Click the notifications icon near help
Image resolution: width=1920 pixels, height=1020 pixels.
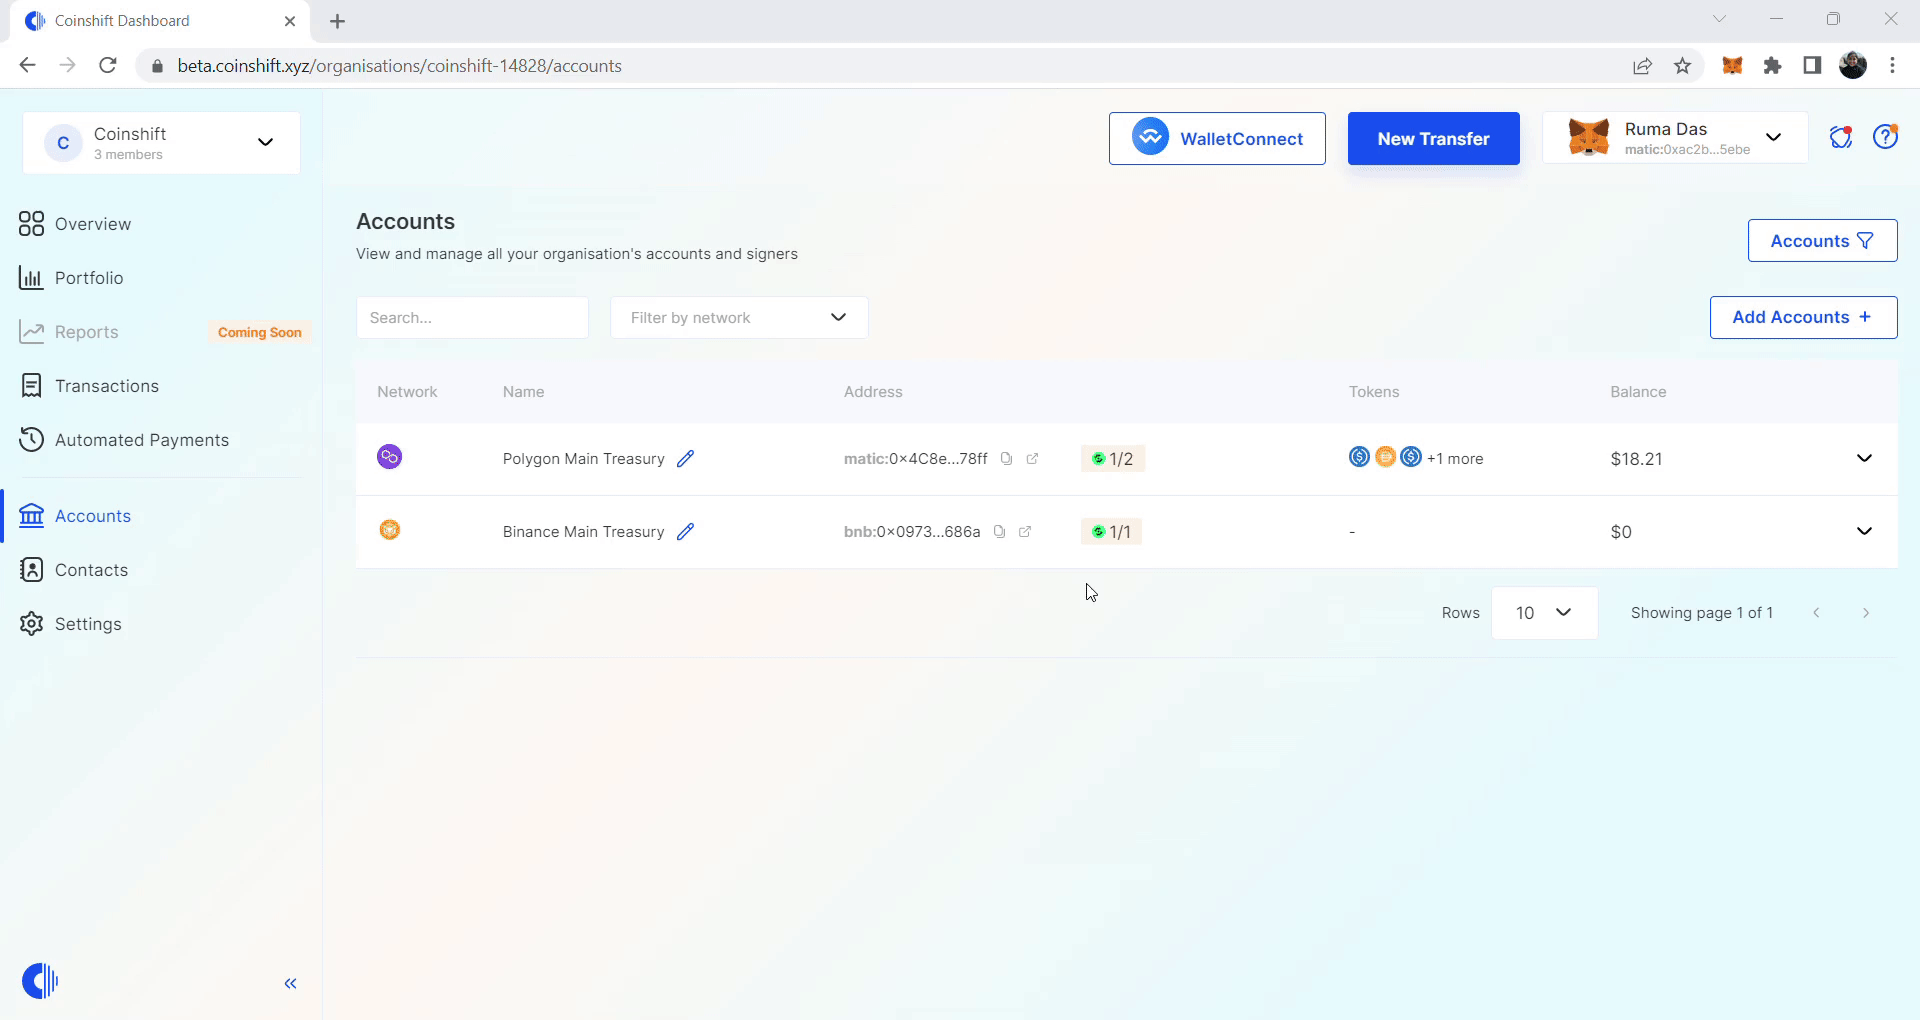point(1841,137)
